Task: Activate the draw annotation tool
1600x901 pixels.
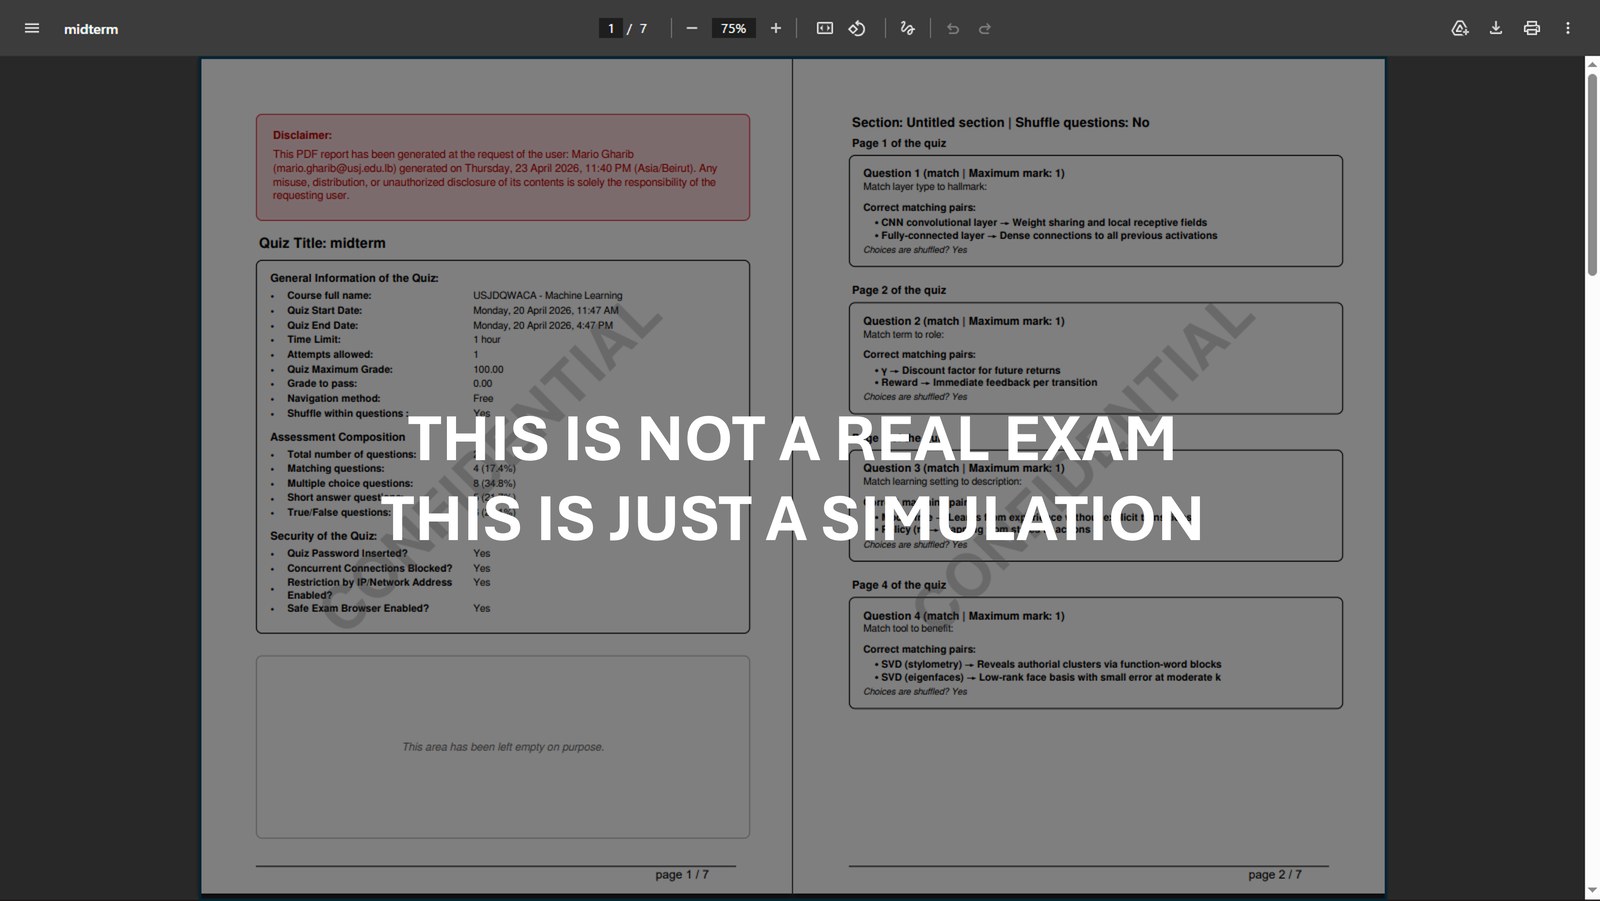Action: [x=907, y=28]
